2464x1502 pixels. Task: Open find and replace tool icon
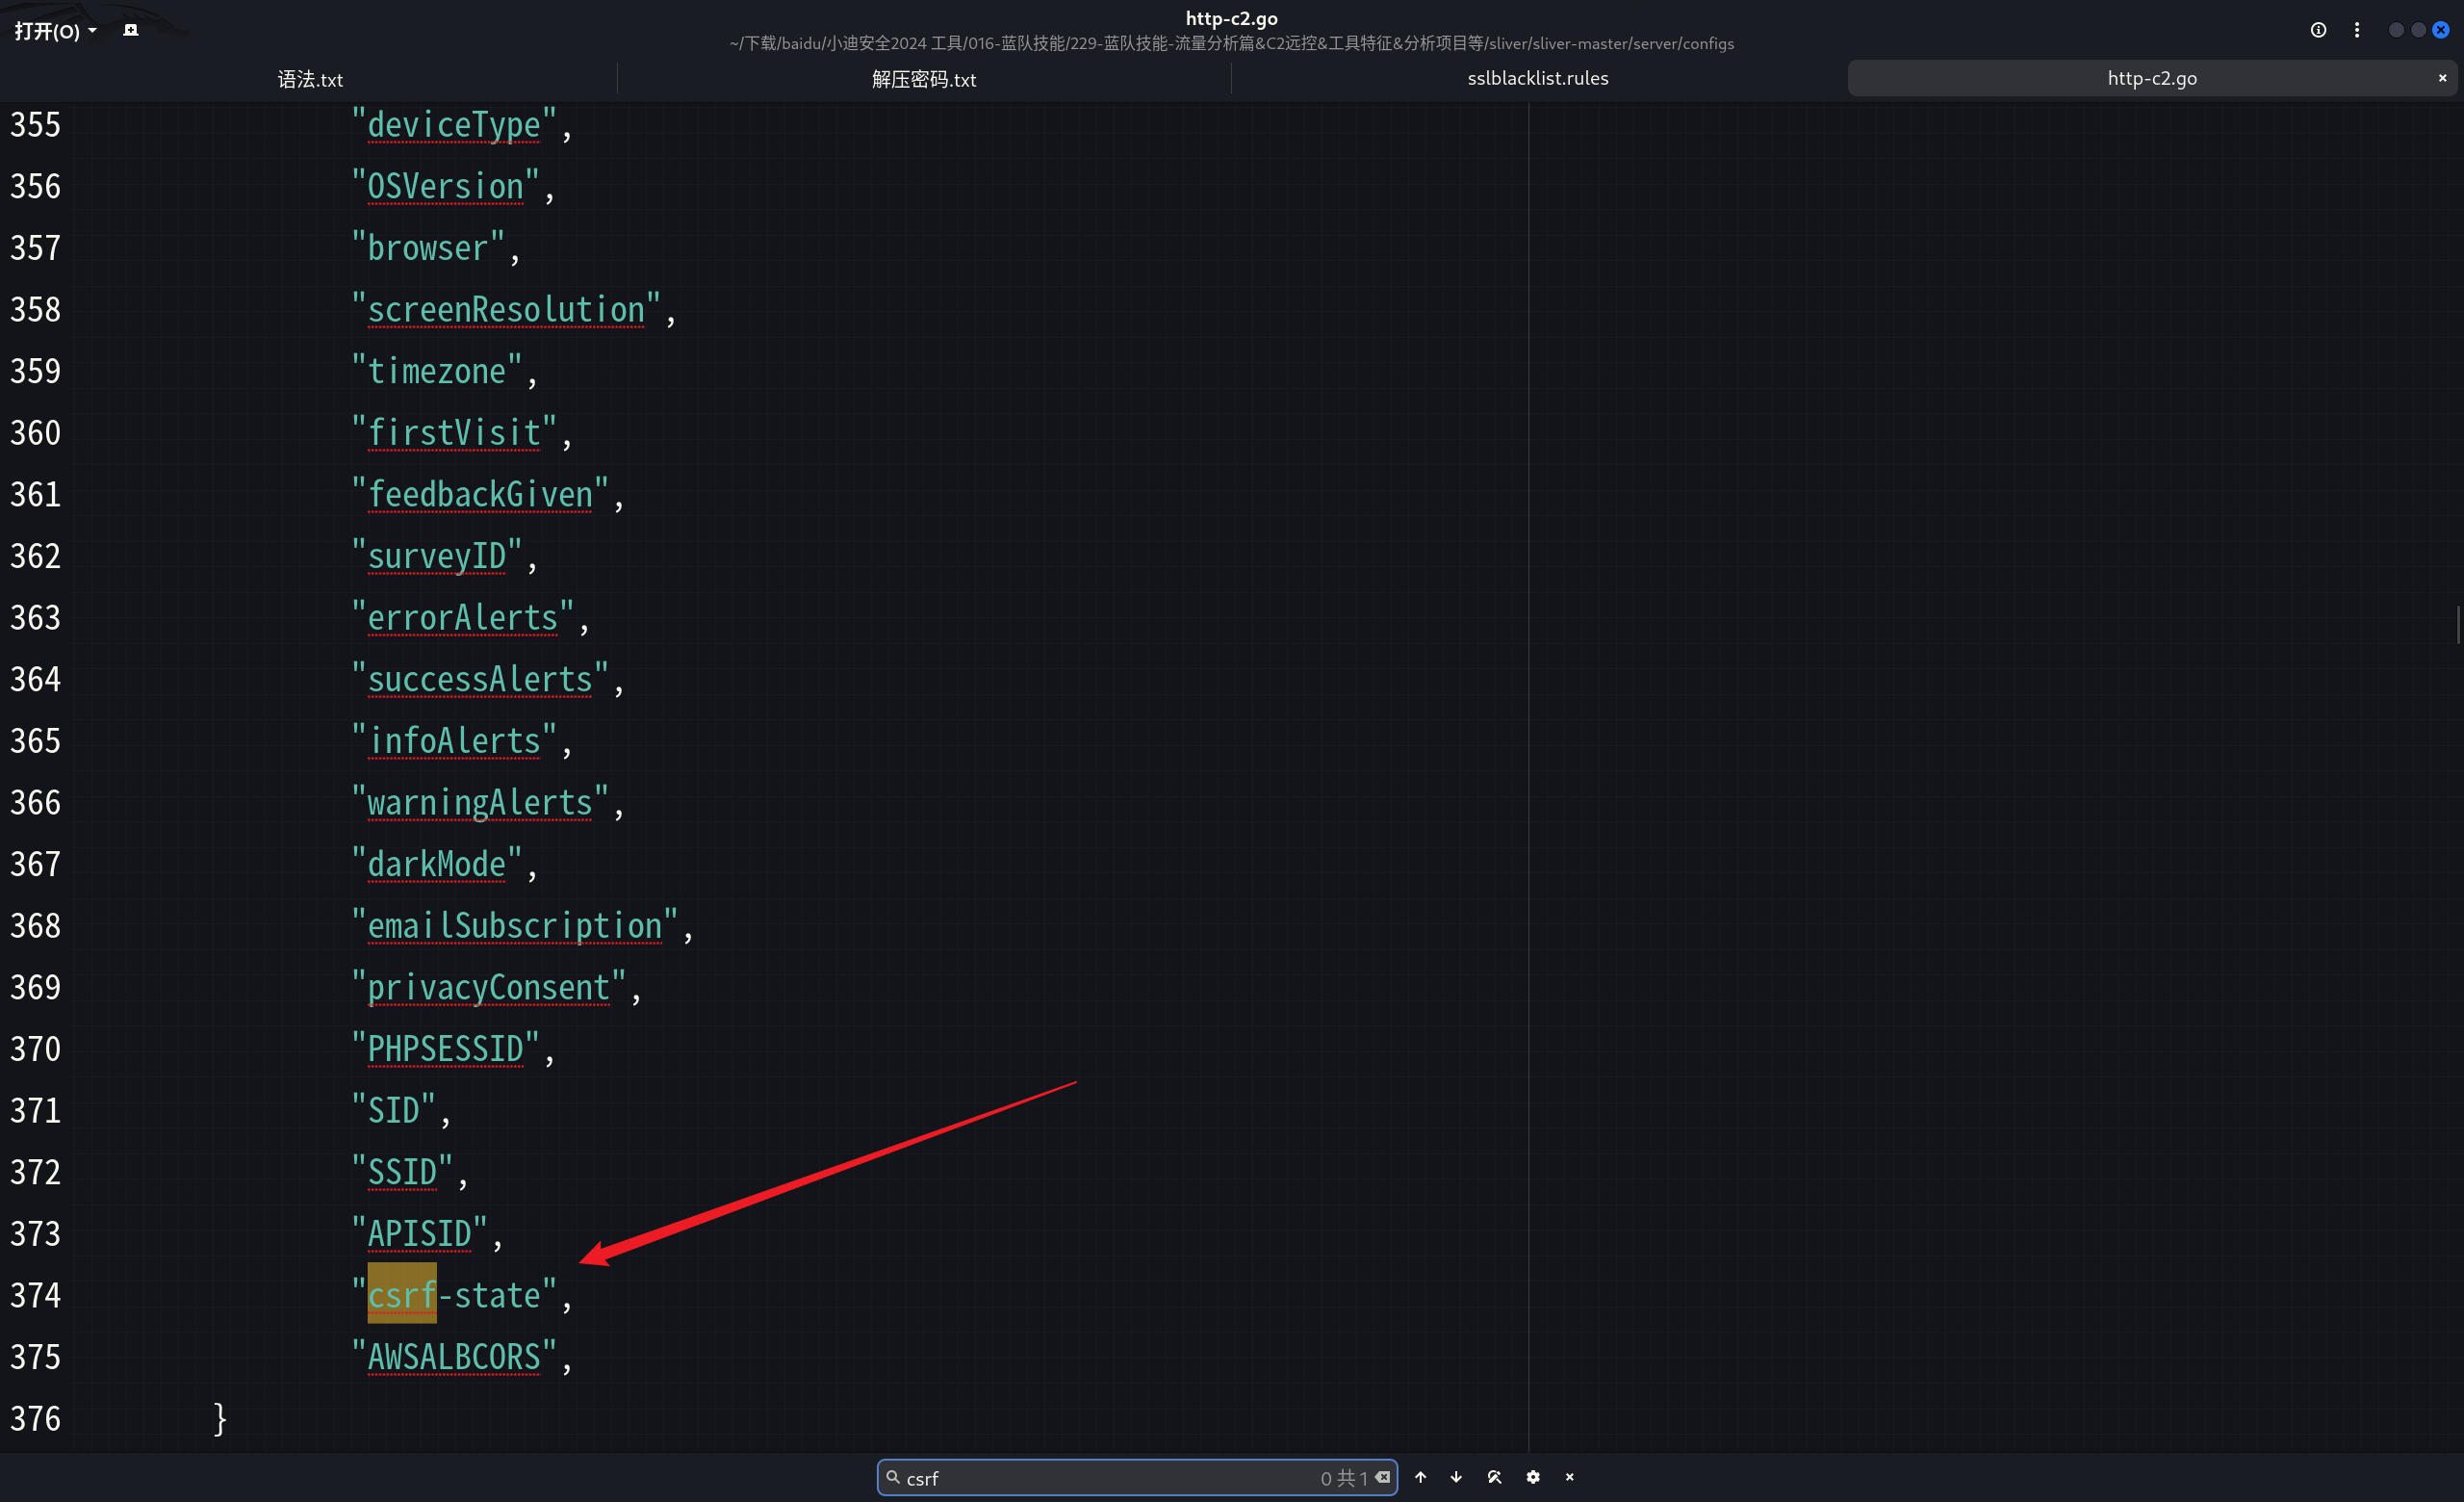(x=1494, y=1477)
